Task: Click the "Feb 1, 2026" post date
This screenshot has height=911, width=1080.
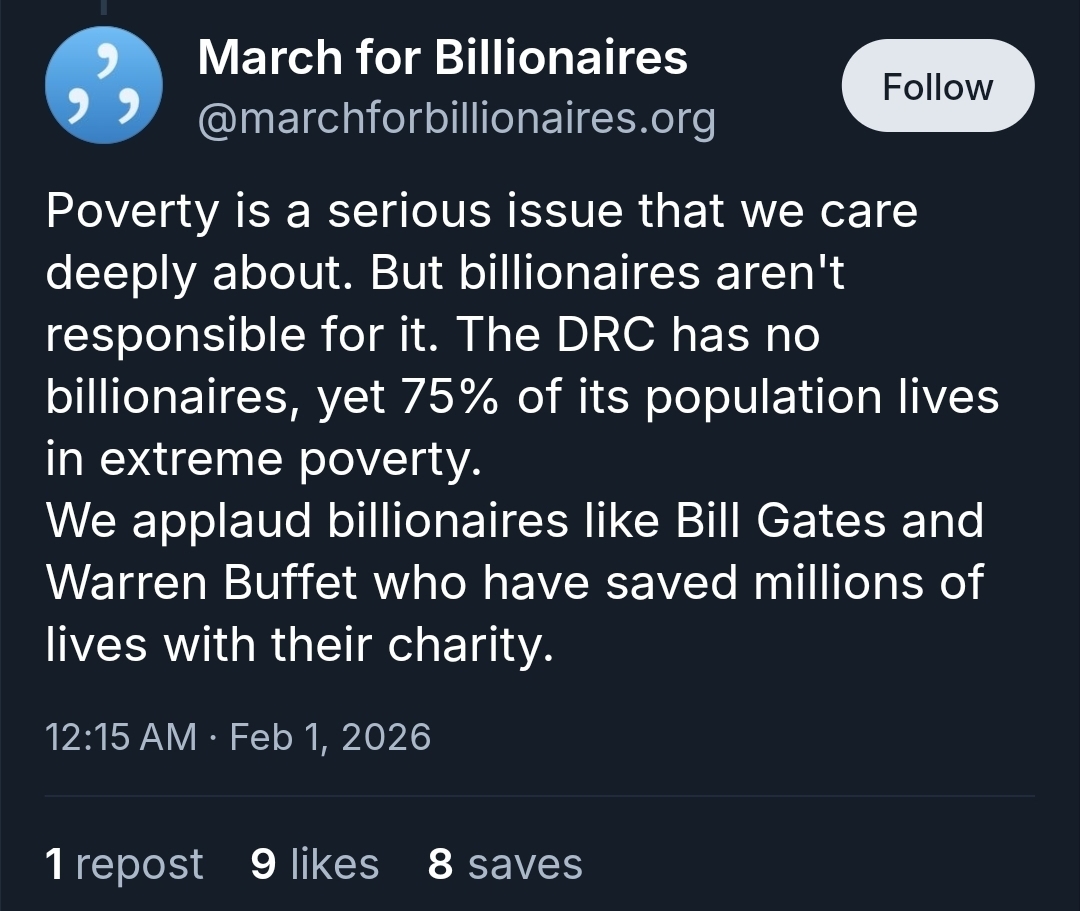Action: tap(331, 737)
